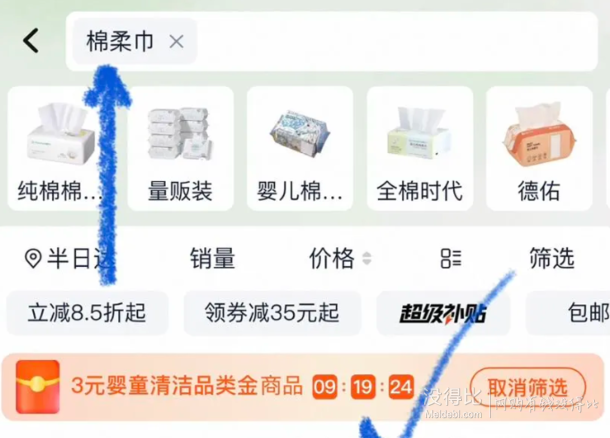This screenshot has height=438, width=610.
Task: Tap the 半日达 location pin icon
Action: (x=33, y=259)
